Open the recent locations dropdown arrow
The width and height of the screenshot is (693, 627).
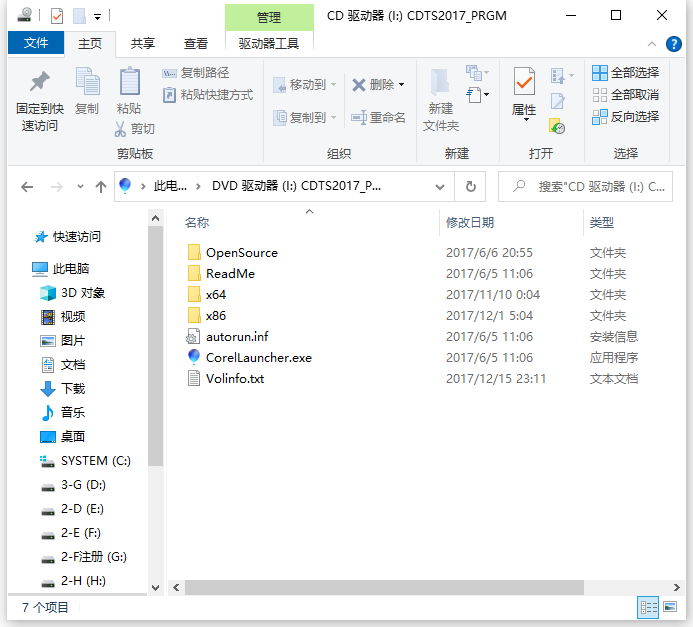tap(80, 186)
